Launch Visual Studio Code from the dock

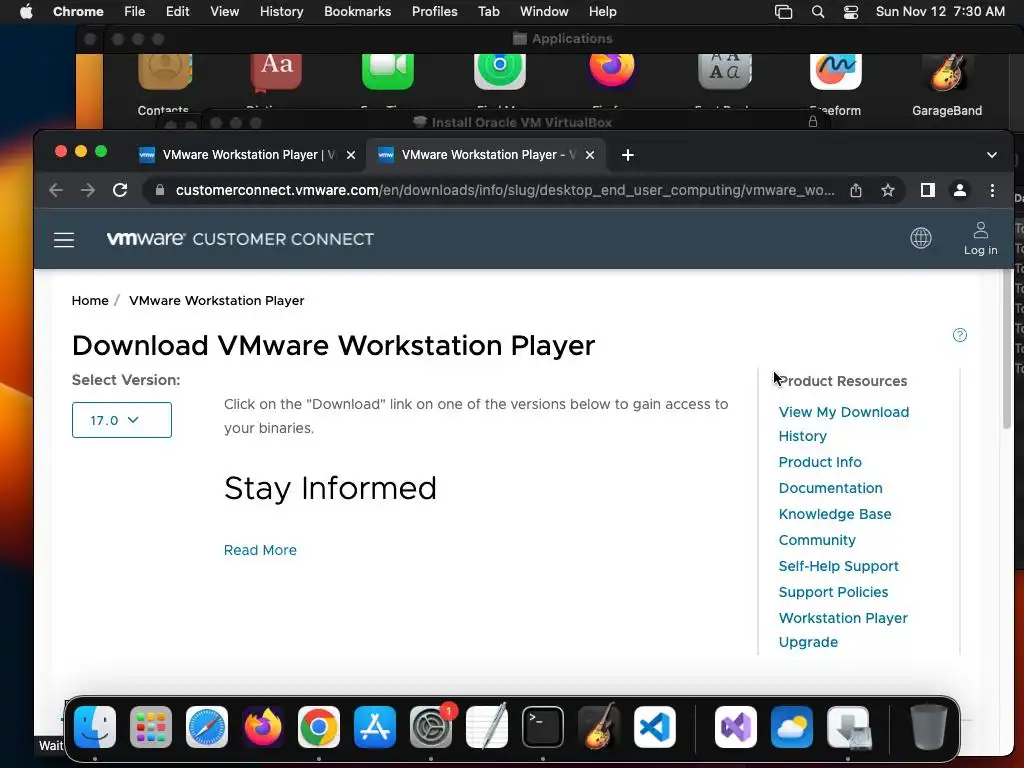[654, 727]
